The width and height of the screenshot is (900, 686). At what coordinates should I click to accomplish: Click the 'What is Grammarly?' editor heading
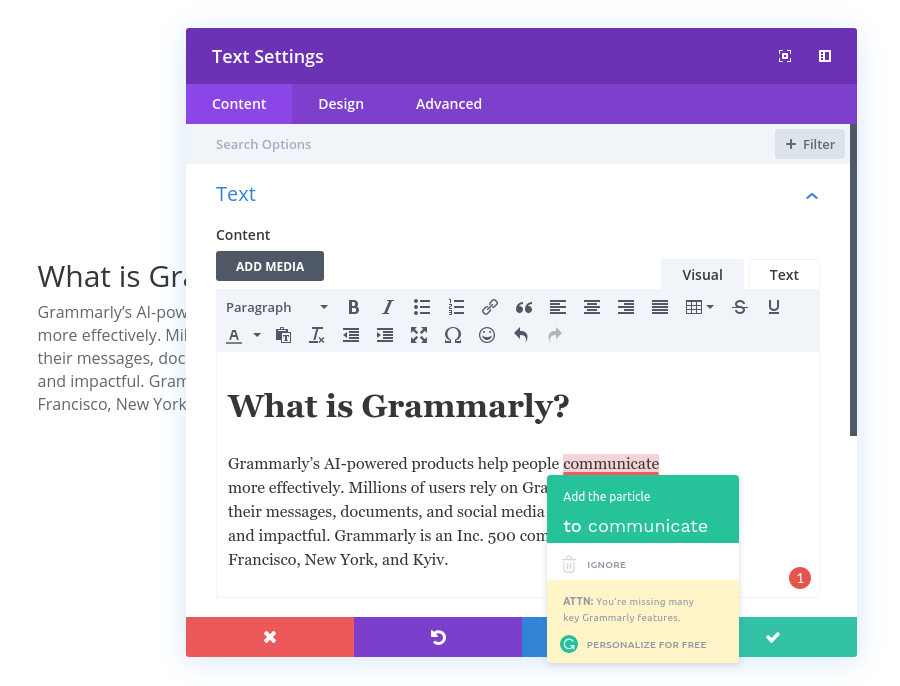398,406
